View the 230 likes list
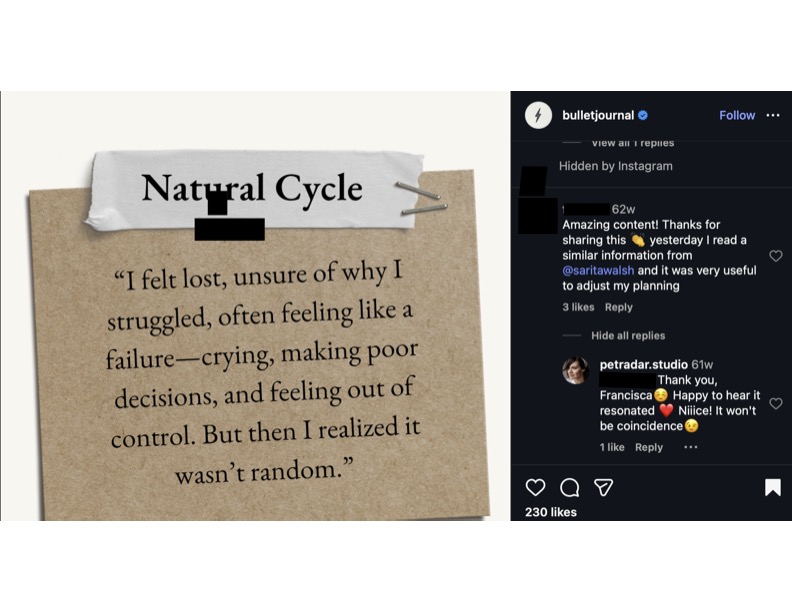This screenshot has height=612, width=792. (551, 512)
